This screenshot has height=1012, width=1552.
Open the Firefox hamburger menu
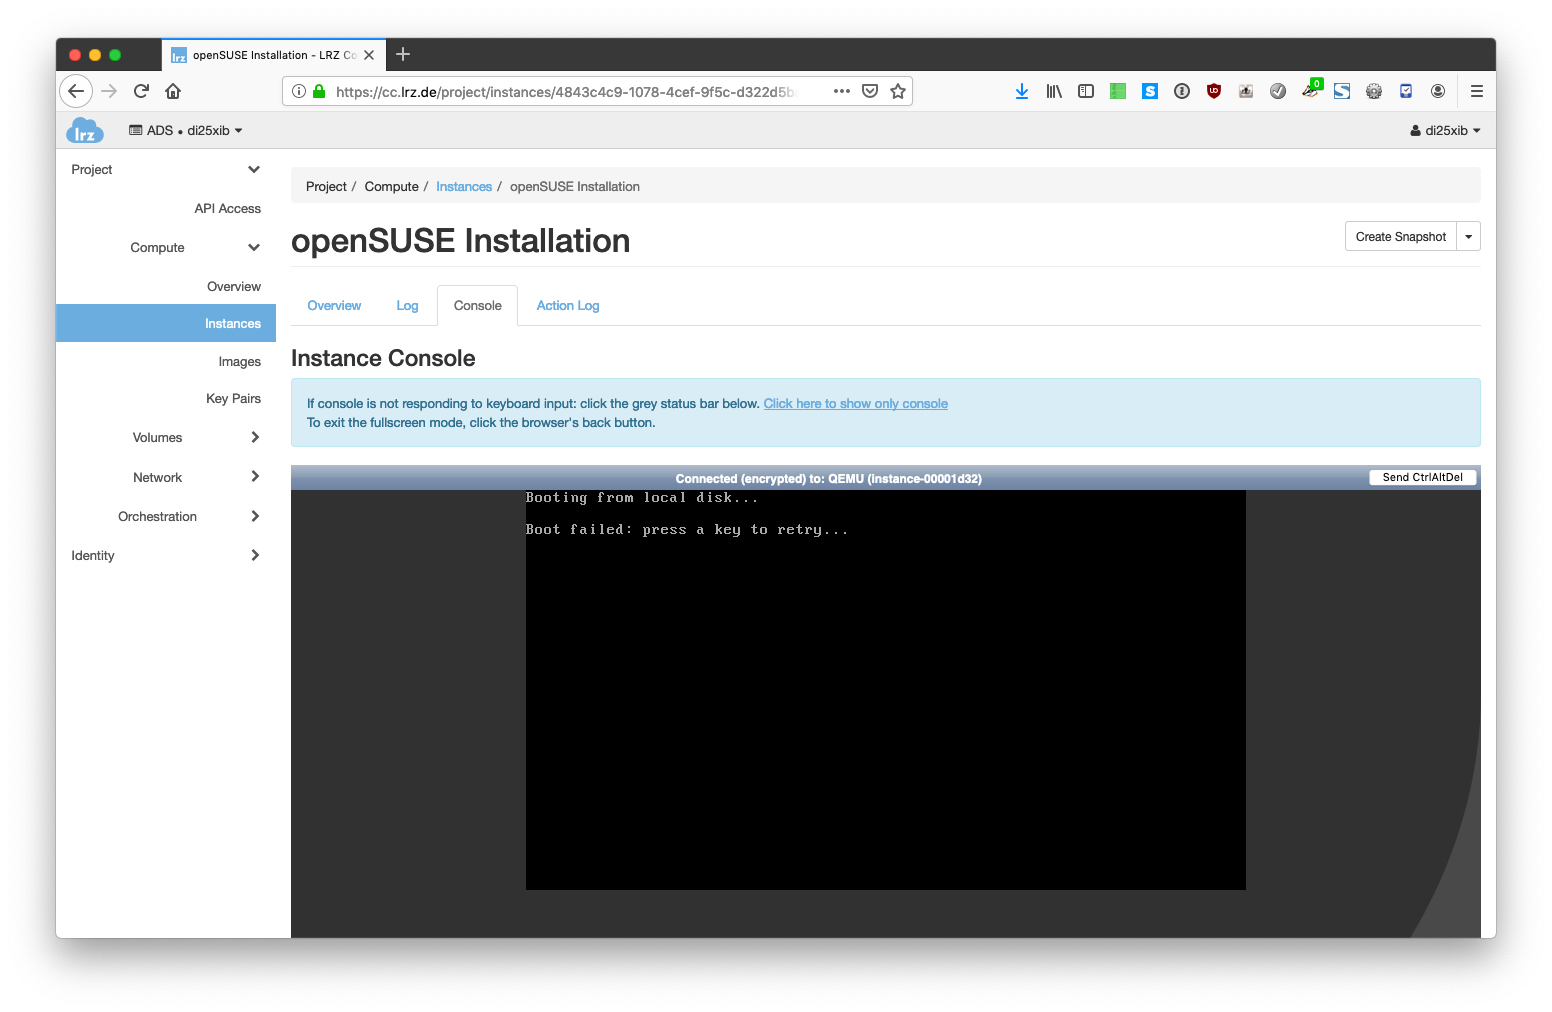click(x=1476, y=91)
